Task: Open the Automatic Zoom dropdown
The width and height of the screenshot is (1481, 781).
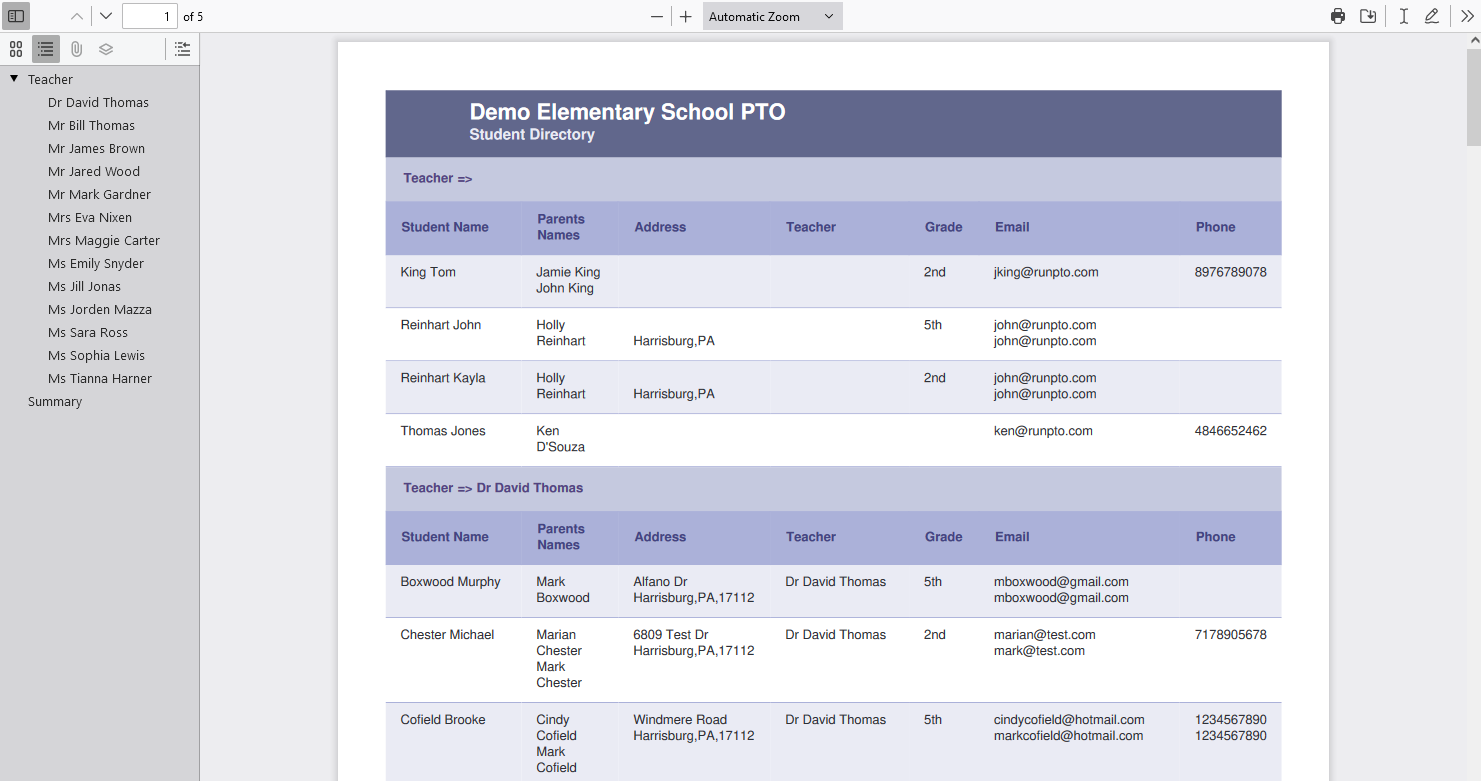Action: click(772, 16)
